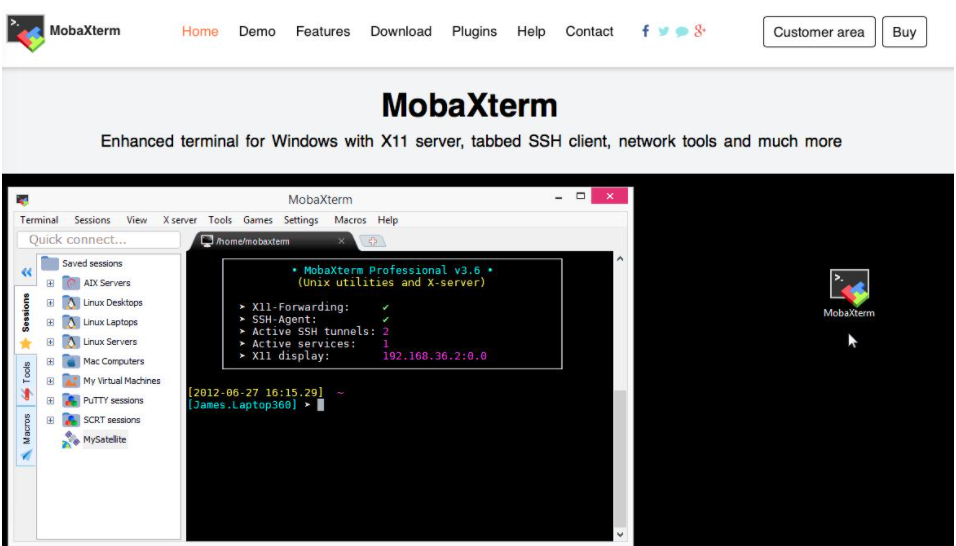Click the MobaXterm desktop shortcut icon
Image resolution: width=956 pixels, height=546 pixels.
point(849,288)
